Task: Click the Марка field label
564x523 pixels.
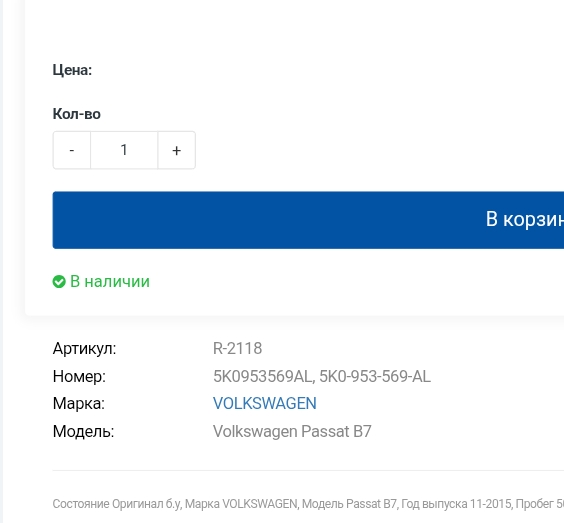Action: coord(79,403)
